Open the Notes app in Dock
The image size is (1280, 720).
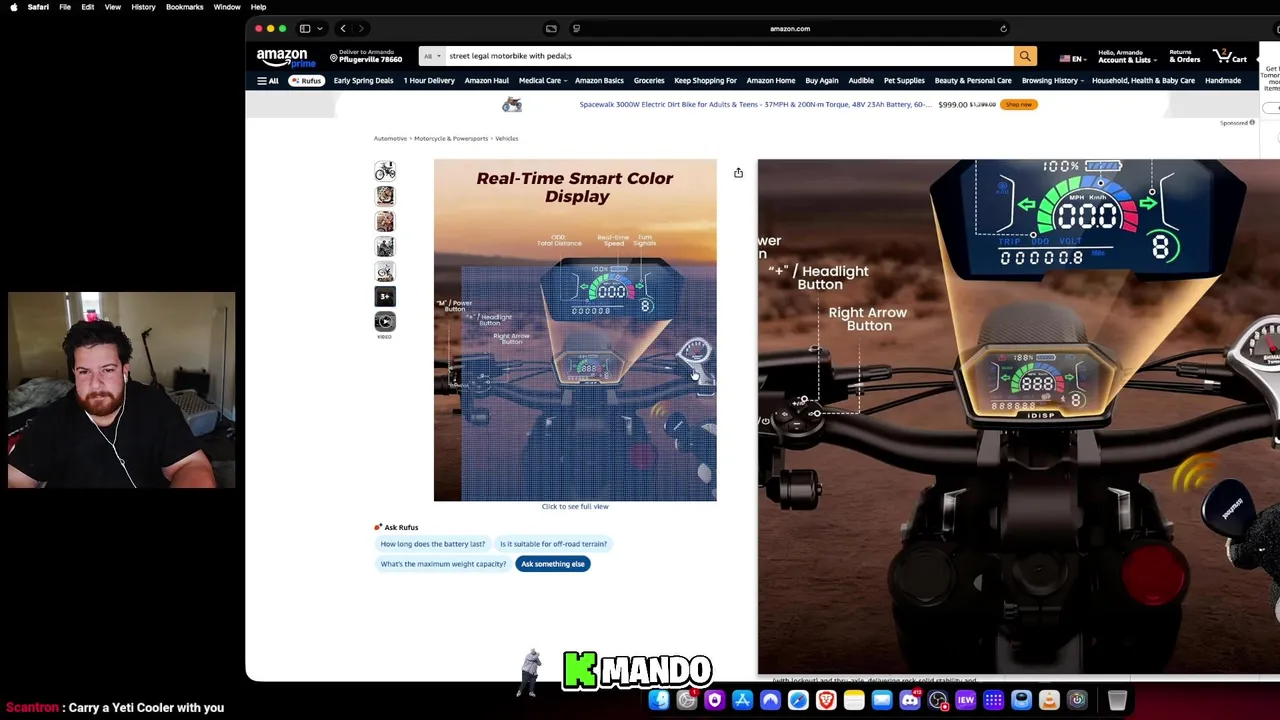(x=854, y=700)
